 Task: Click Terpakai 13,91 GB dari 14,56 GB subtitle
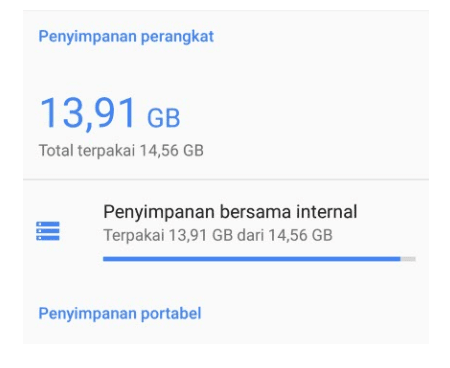tap(218, 235)
